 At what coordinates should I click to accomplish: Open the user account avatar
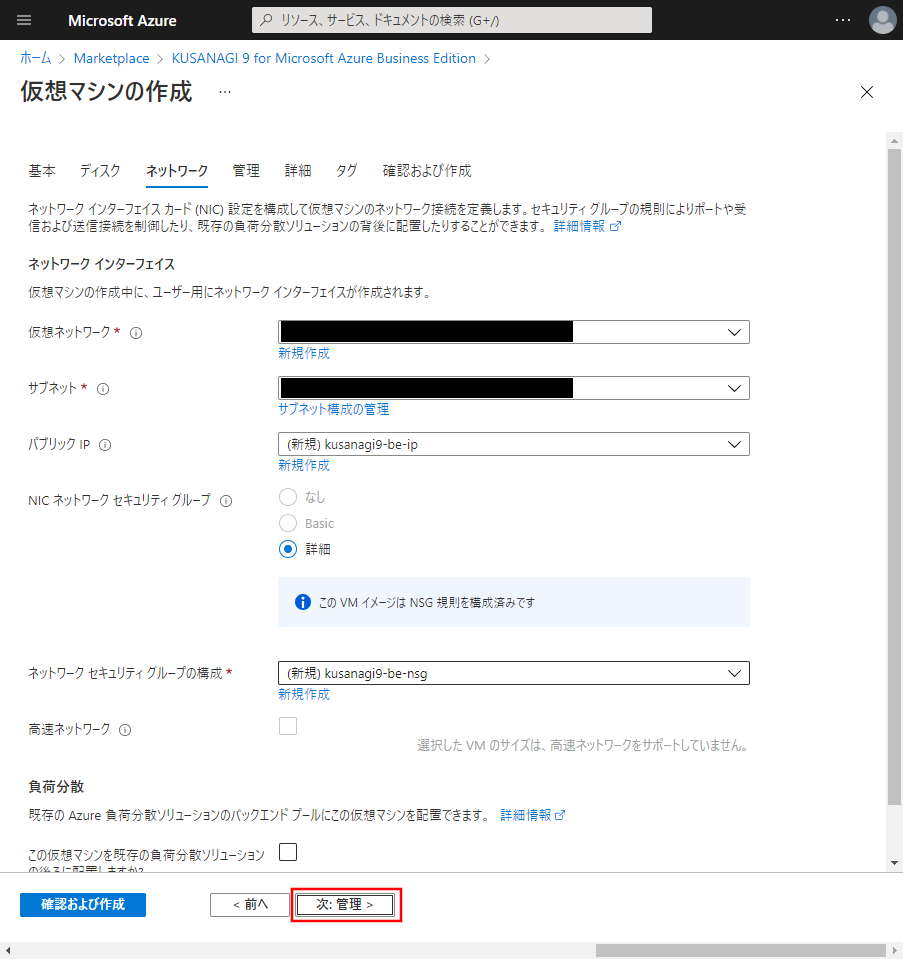[x=882, y=20]
